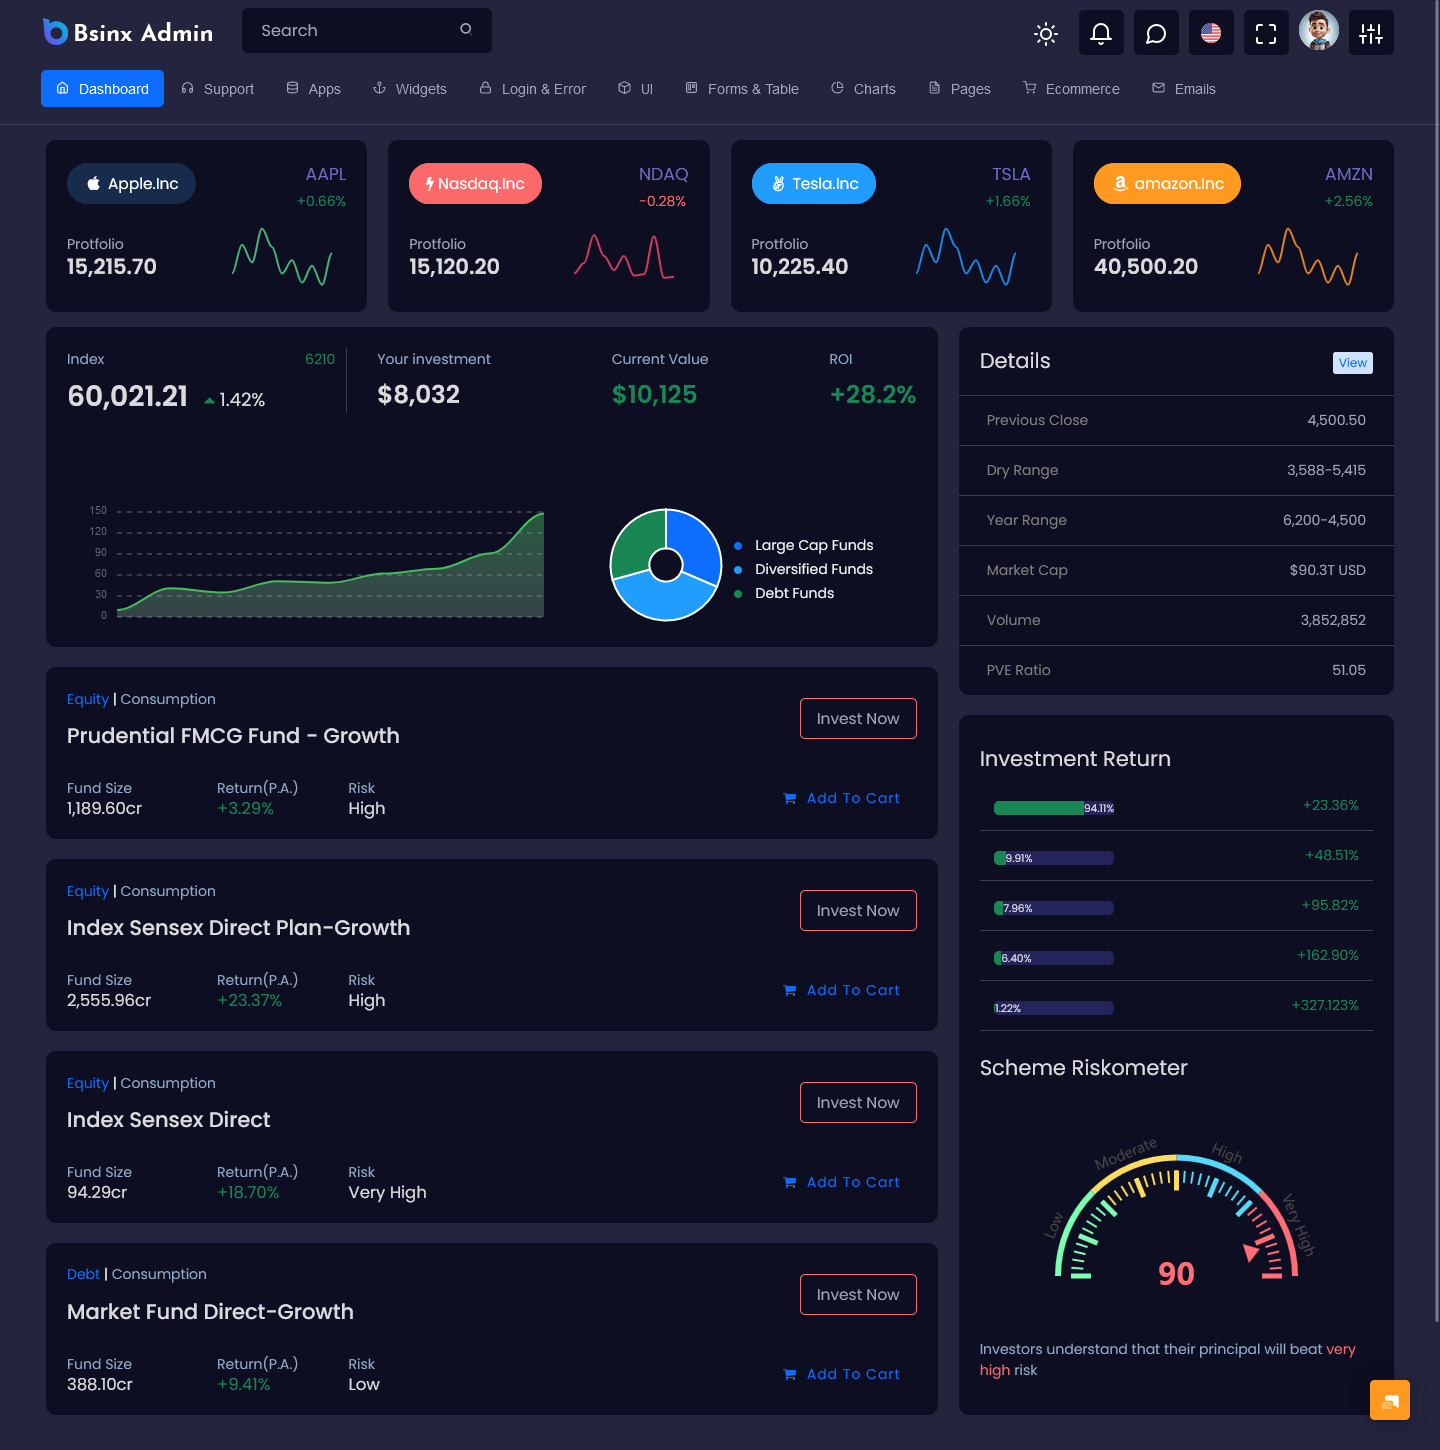The width and height of the screenshot is (1440, 1450).
Task: Open the US flag language selector
Action: [1210, 33]
